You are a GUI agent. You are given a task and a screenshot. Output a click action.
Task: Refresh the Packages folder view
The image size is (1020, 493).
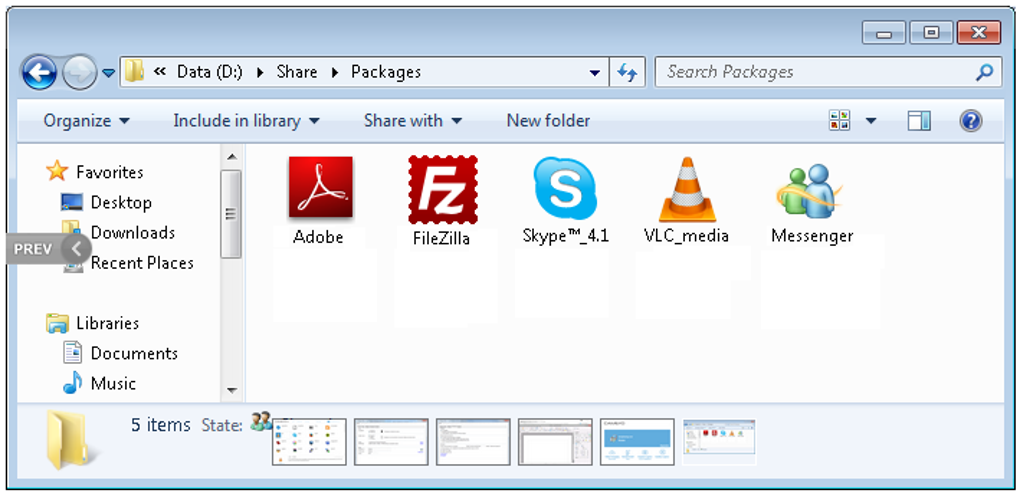pos(627,72)
